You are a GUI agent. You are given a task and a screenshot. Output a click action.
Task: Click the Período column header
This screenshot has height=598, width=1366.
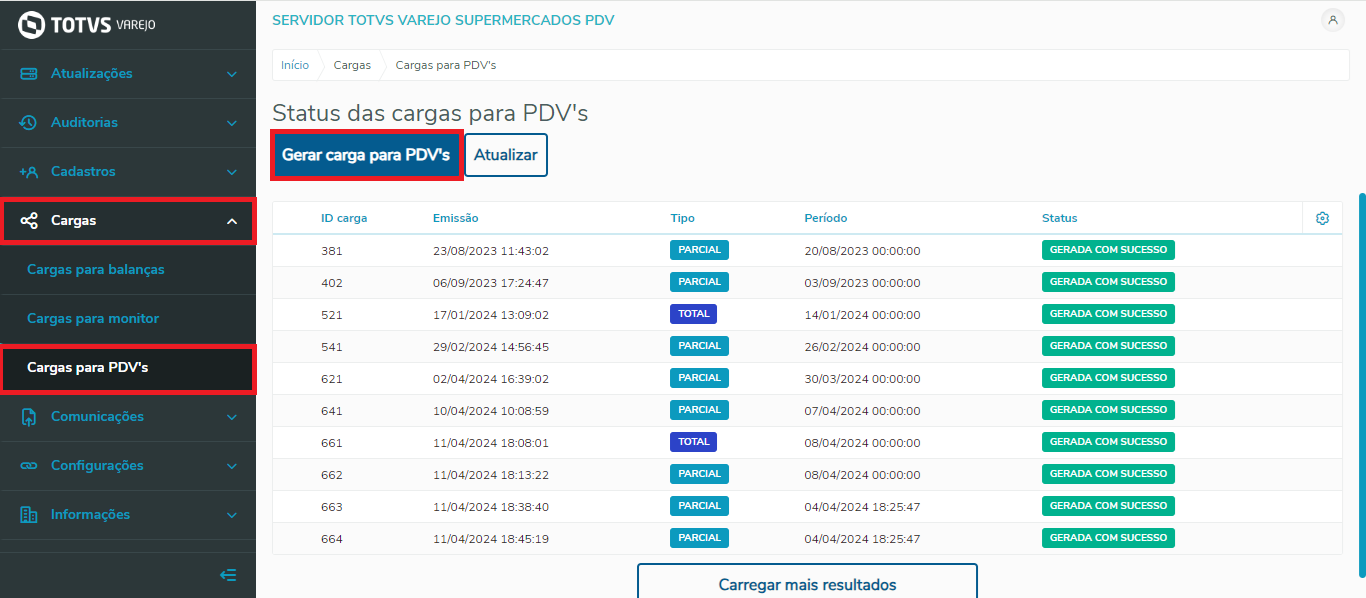(x=826, y=218)
